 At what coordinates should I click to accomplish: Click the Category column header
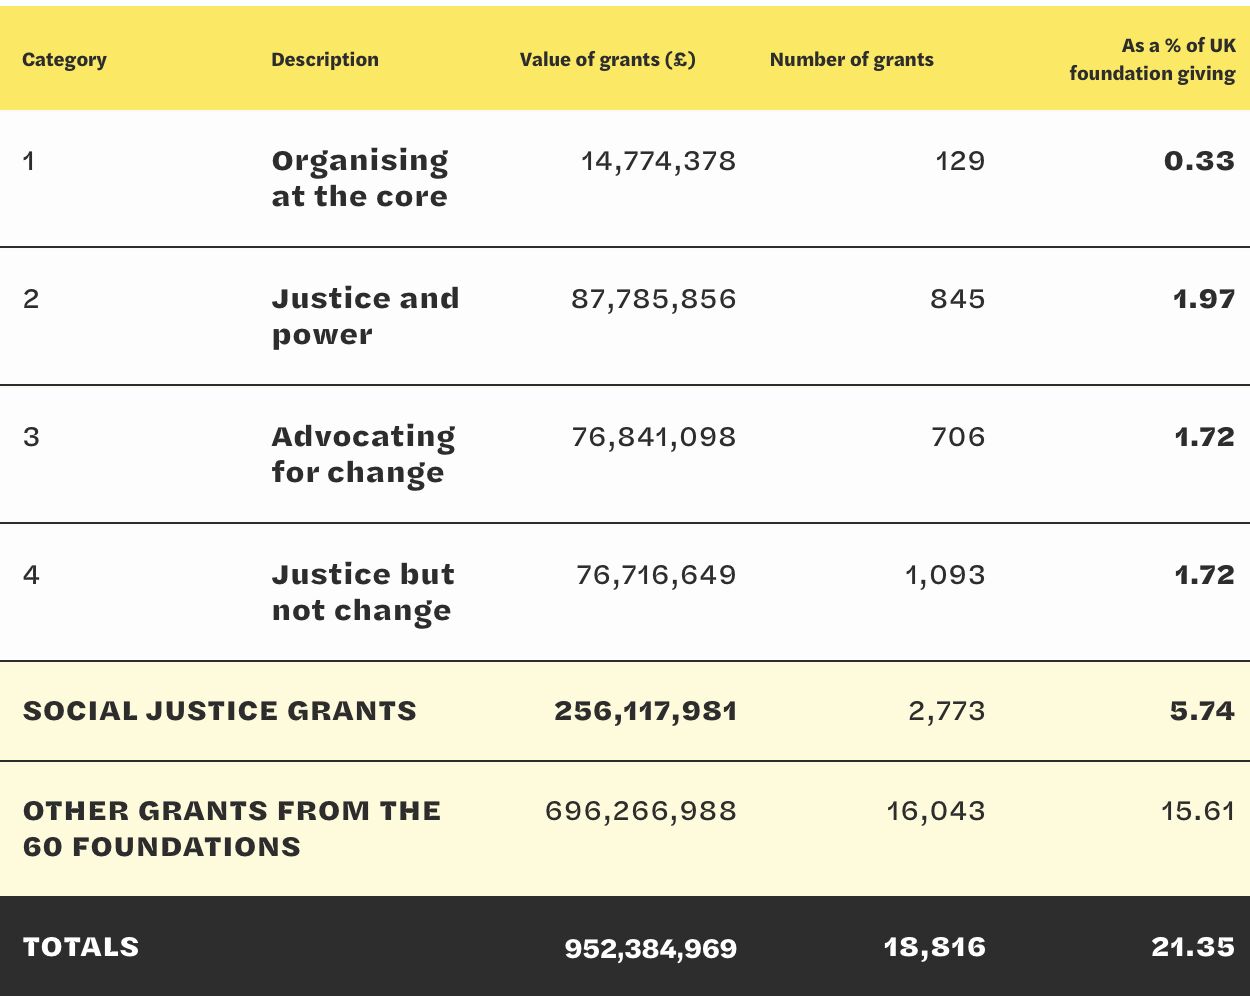click(64, 60)
